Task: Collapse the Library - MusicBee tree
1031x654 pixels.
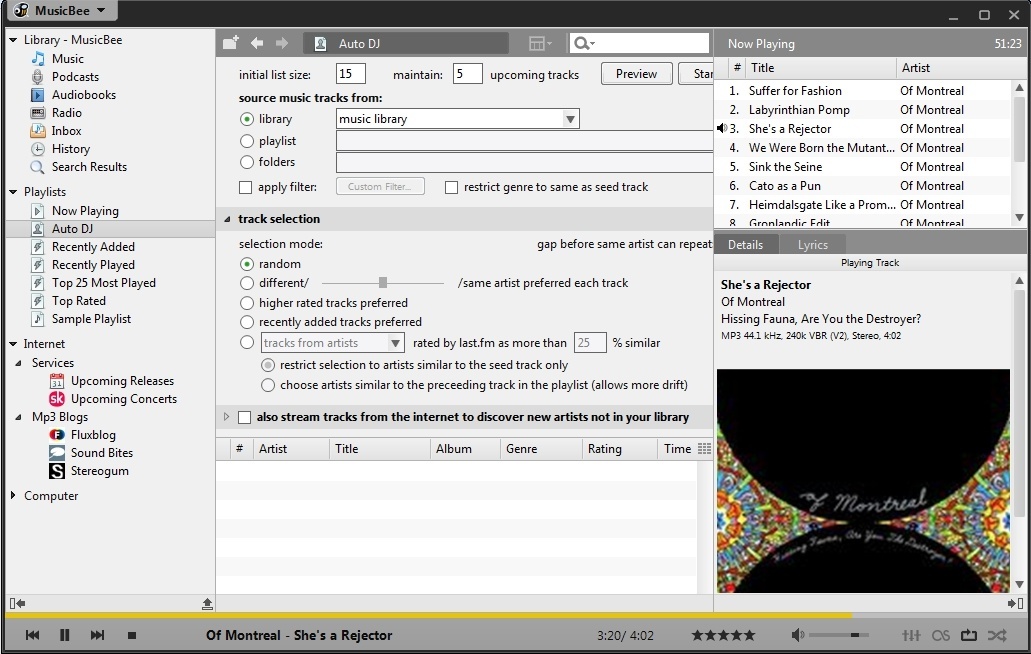Action: (x=13, y=40)
